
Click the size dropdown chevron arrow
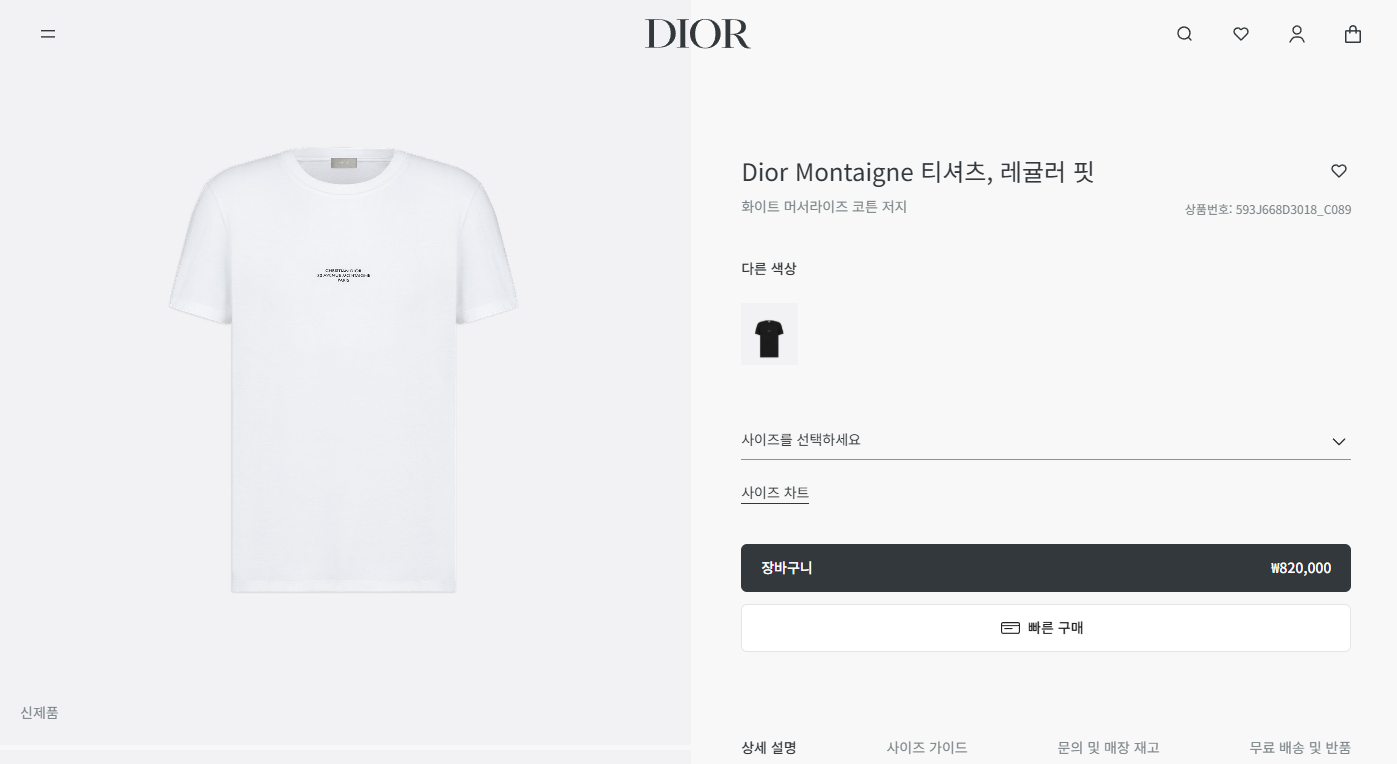click(x=1339, y=441)
